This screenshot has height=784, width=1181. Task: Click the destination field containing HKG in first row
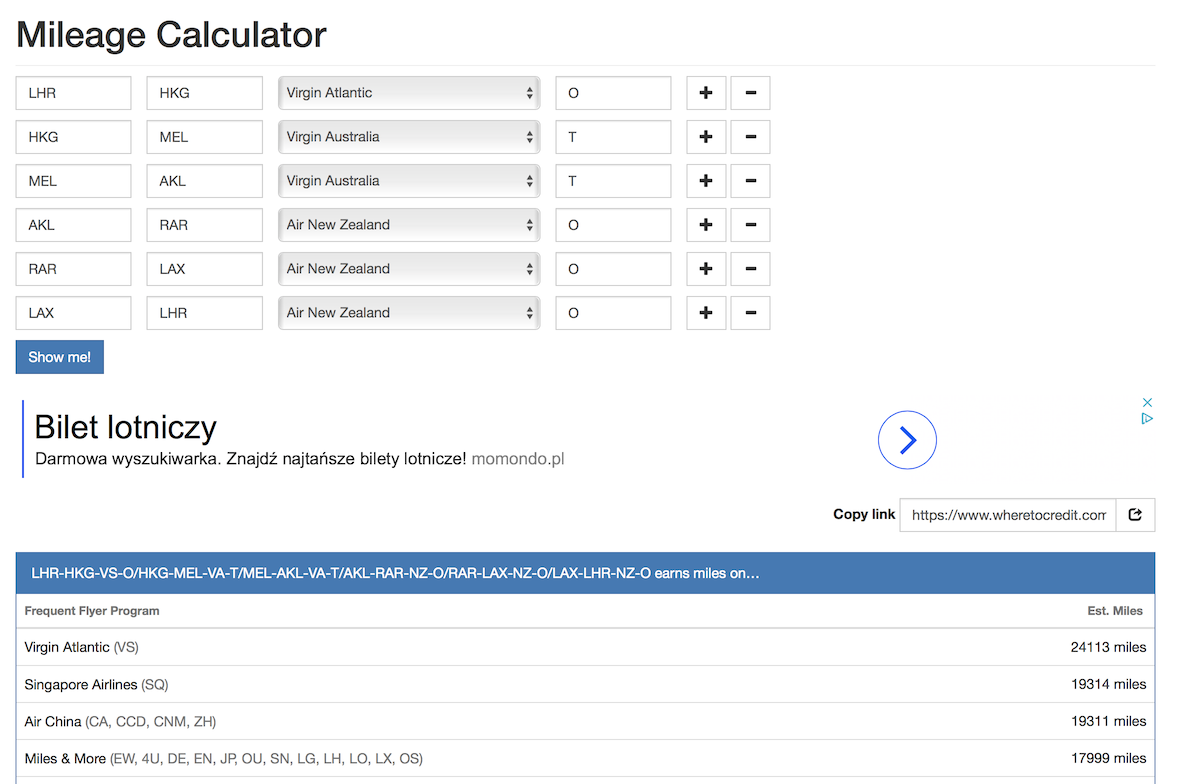204,93
